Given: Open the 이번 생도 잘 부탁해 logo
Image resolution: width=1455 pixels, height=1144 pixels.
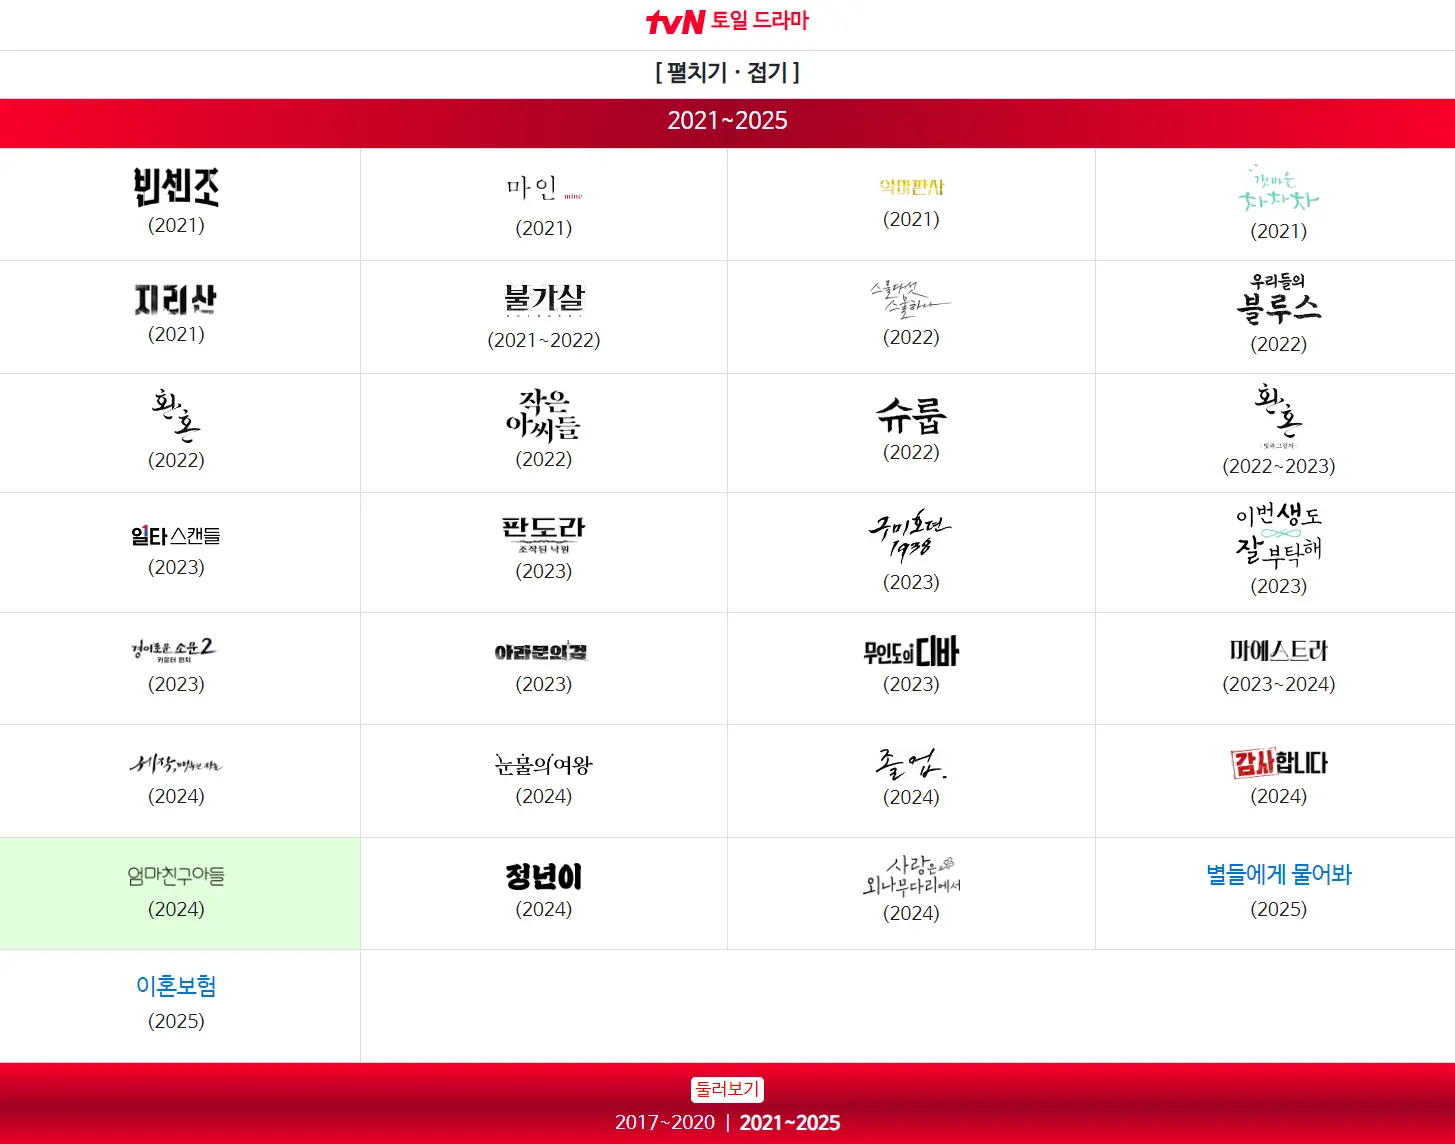Looking at the screenshot, I should [x=1278, y=535].
